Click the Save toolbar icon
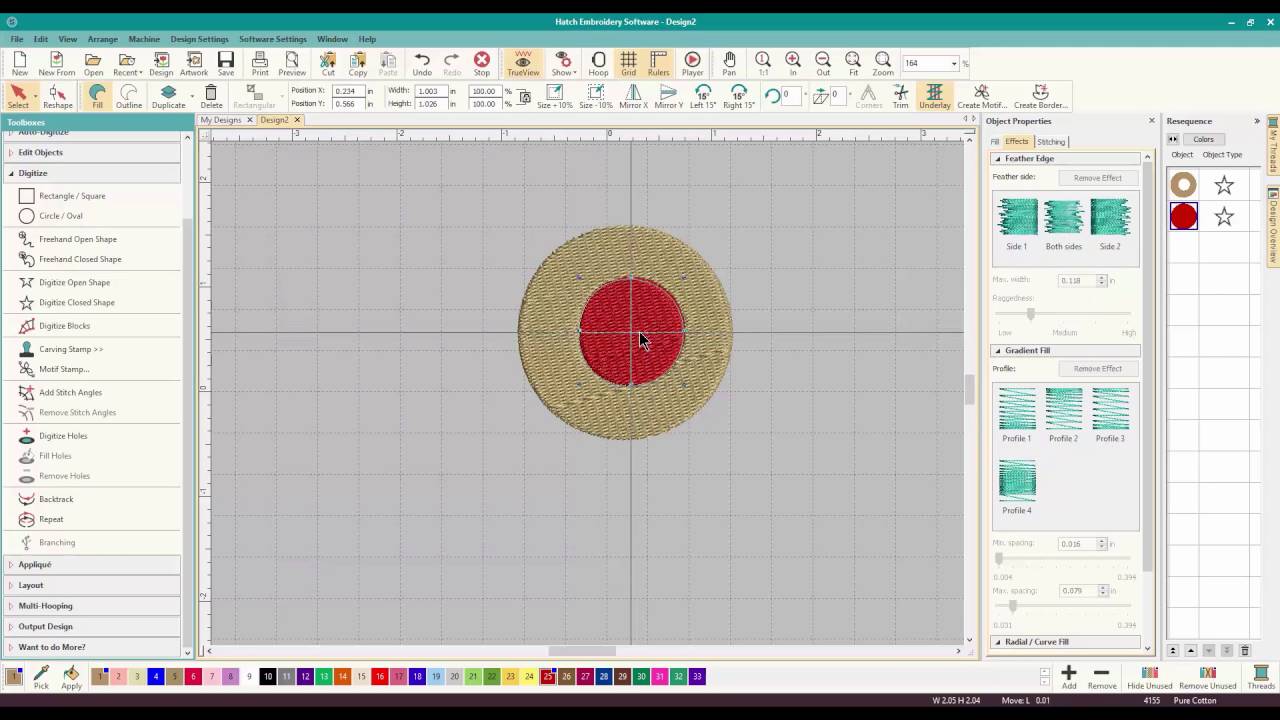Viewport: 1280px width, 720px height. pyautogui.click(x=226, y=65)
